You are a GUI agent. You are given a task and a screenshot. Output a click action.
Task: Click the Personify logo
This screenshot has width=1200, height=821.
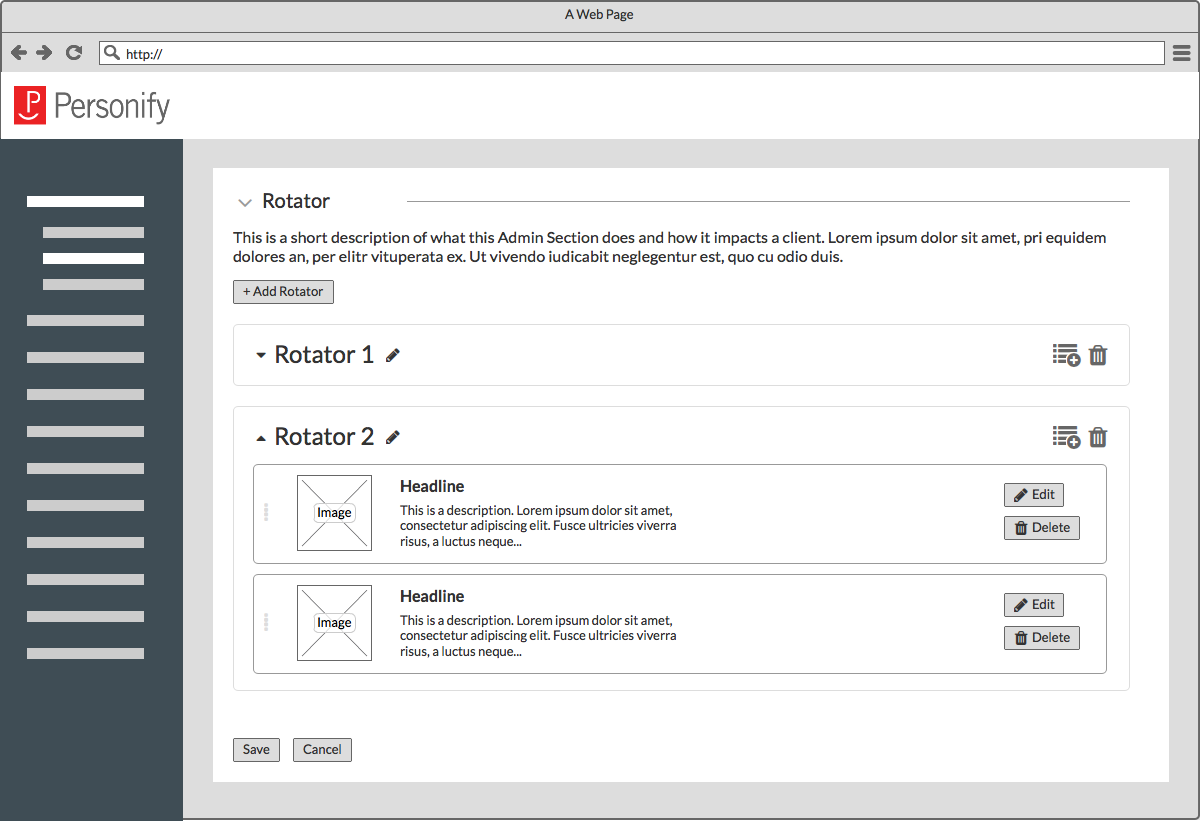tap(92, 106)
